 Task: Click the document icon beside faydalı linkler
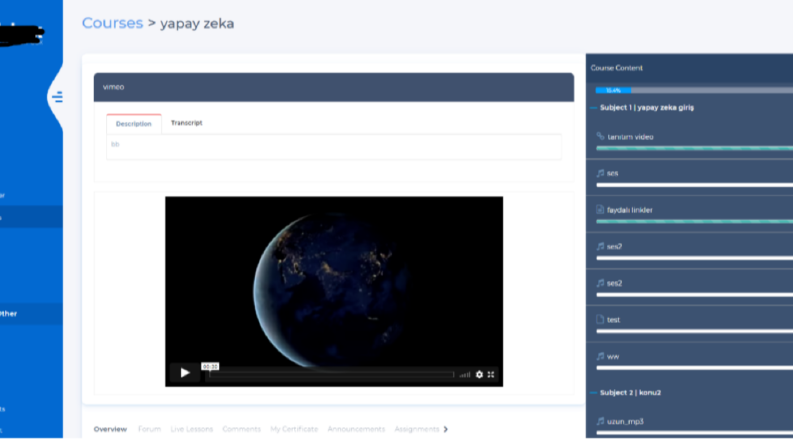[x=600, y=209]
